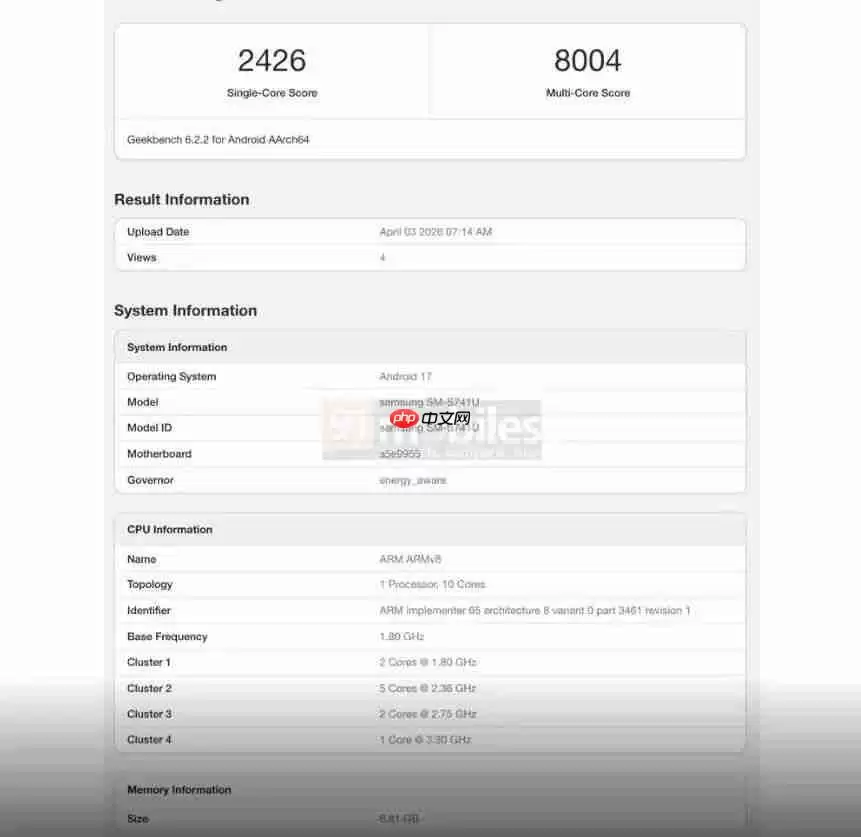Select the 'Model' row label
The width and height of the screenshot is (861, 837).
click(143, 403)
